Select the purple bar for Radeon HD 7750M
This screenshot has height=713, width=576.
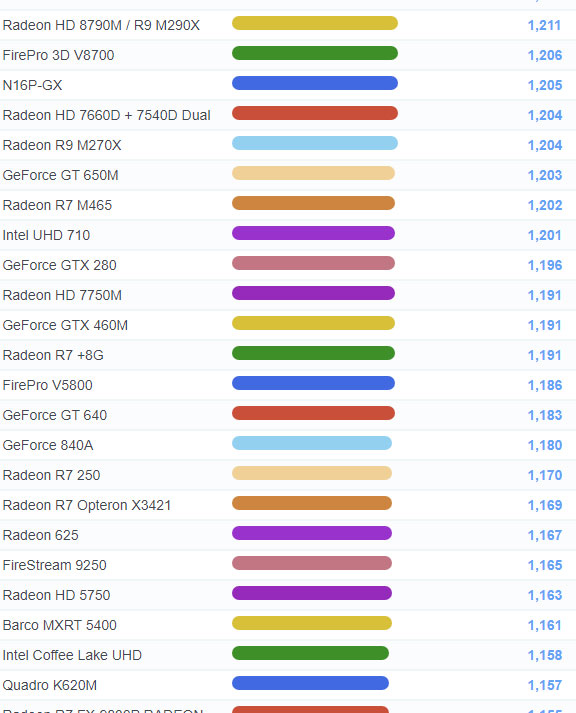(313, 293)
